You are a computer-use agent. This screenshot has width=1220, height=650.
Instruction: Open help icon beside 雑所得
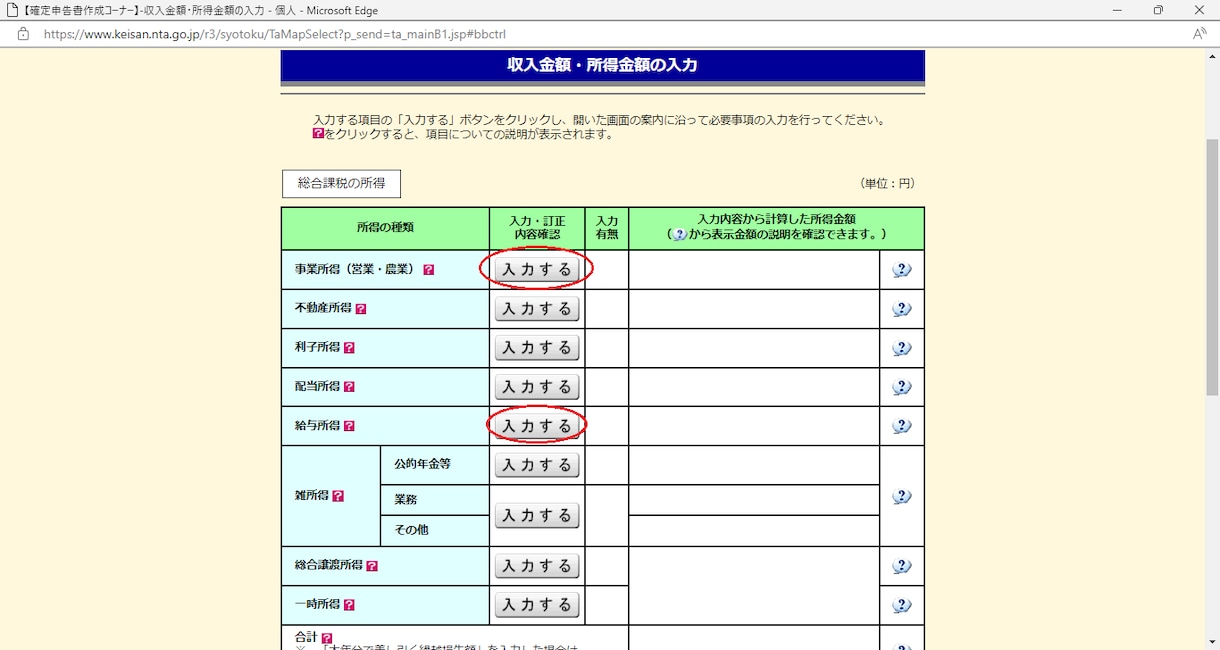pos(338,496)
